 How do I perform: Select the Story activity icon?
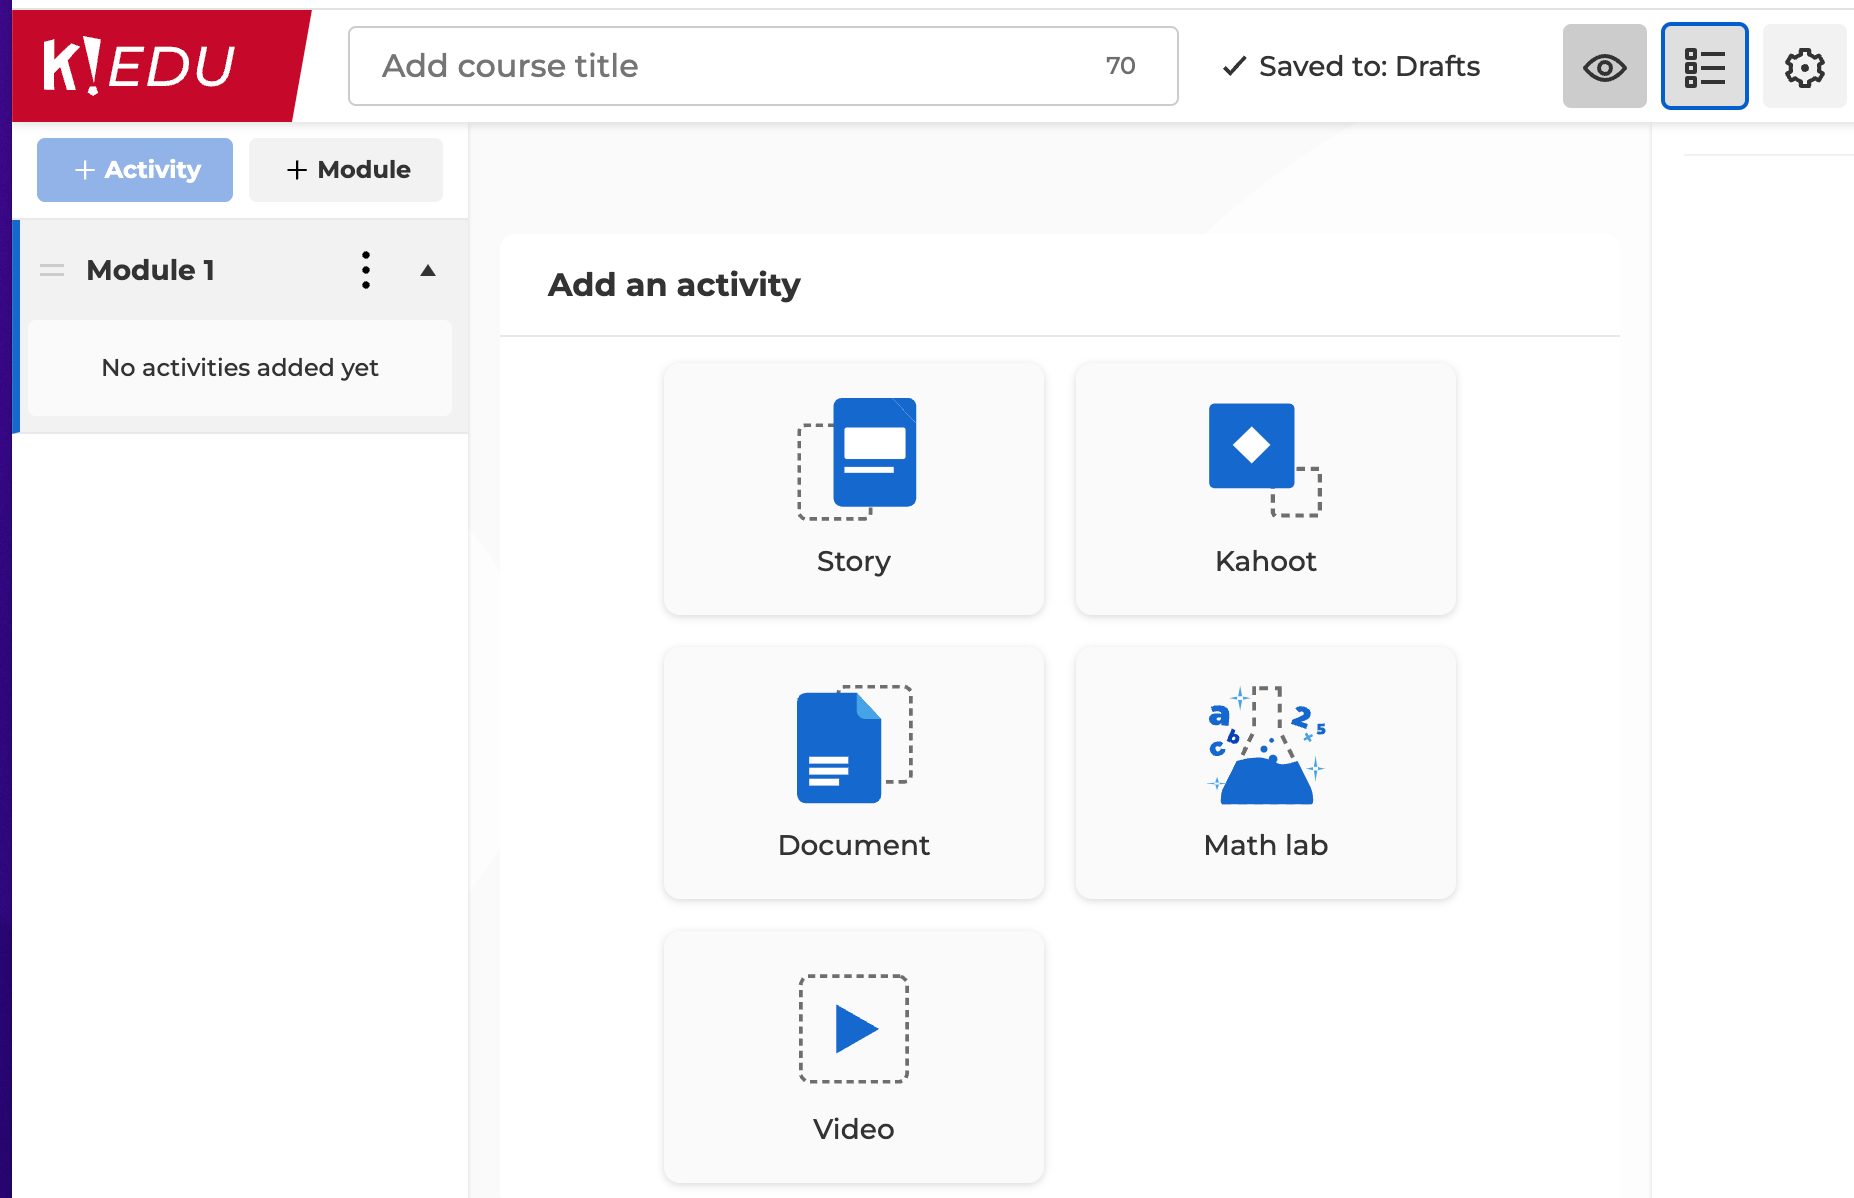point(857,458)
